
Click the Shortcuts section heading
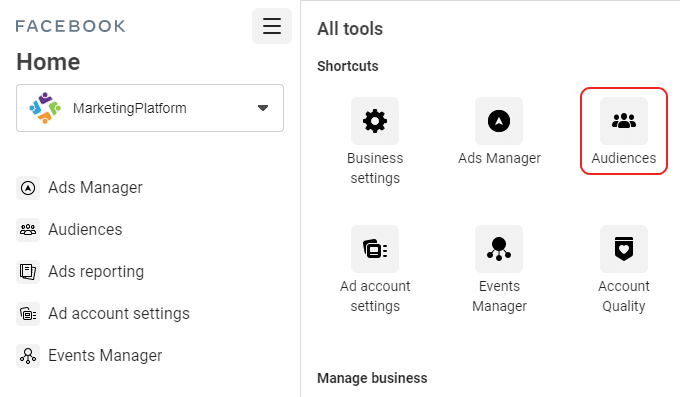coord(348,66)
